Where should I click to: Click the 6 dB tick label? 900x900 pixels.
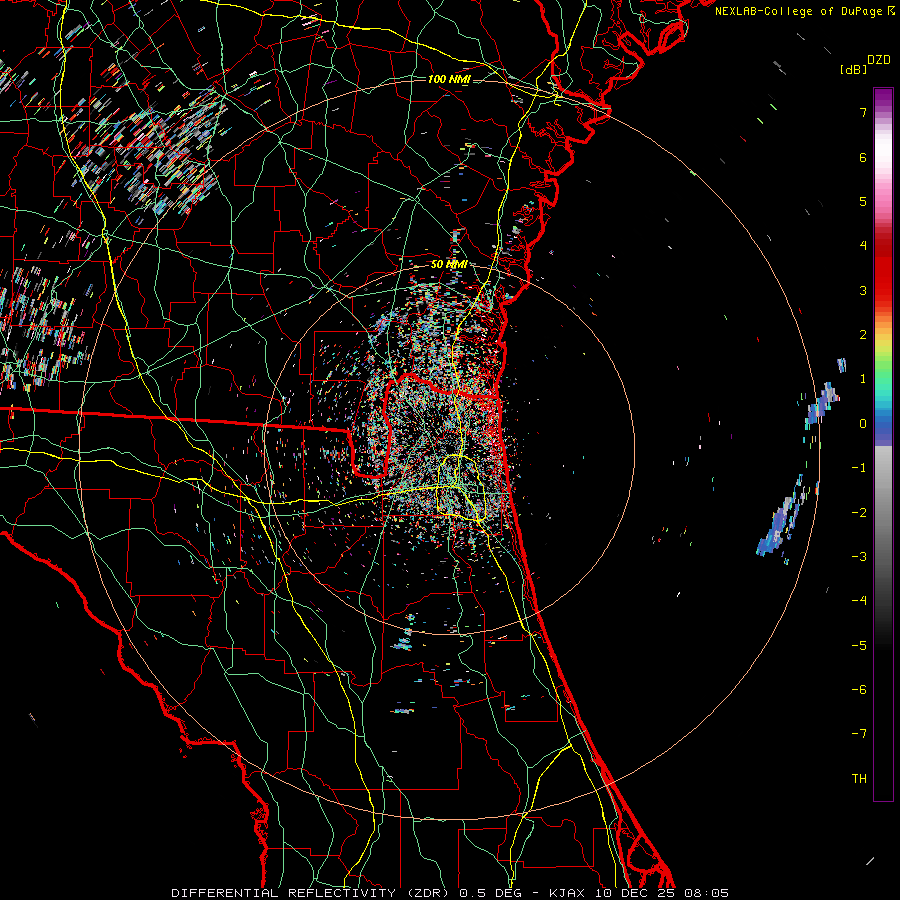tap(863, 157)
